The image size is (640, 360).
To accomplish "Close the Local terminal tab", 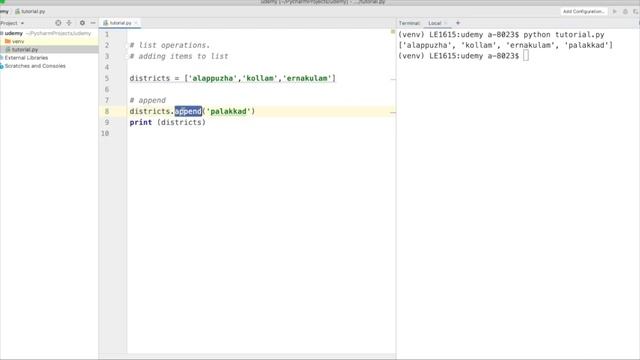I will pos(446,23).
